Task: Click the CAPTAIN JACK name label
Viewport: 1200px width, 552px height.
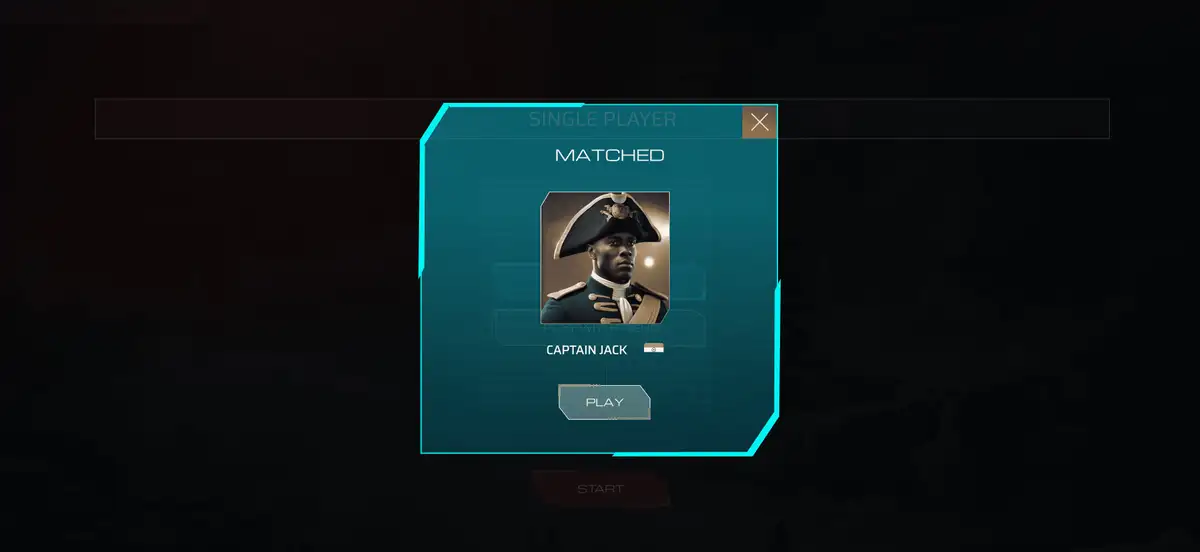Action: (587, 350)
